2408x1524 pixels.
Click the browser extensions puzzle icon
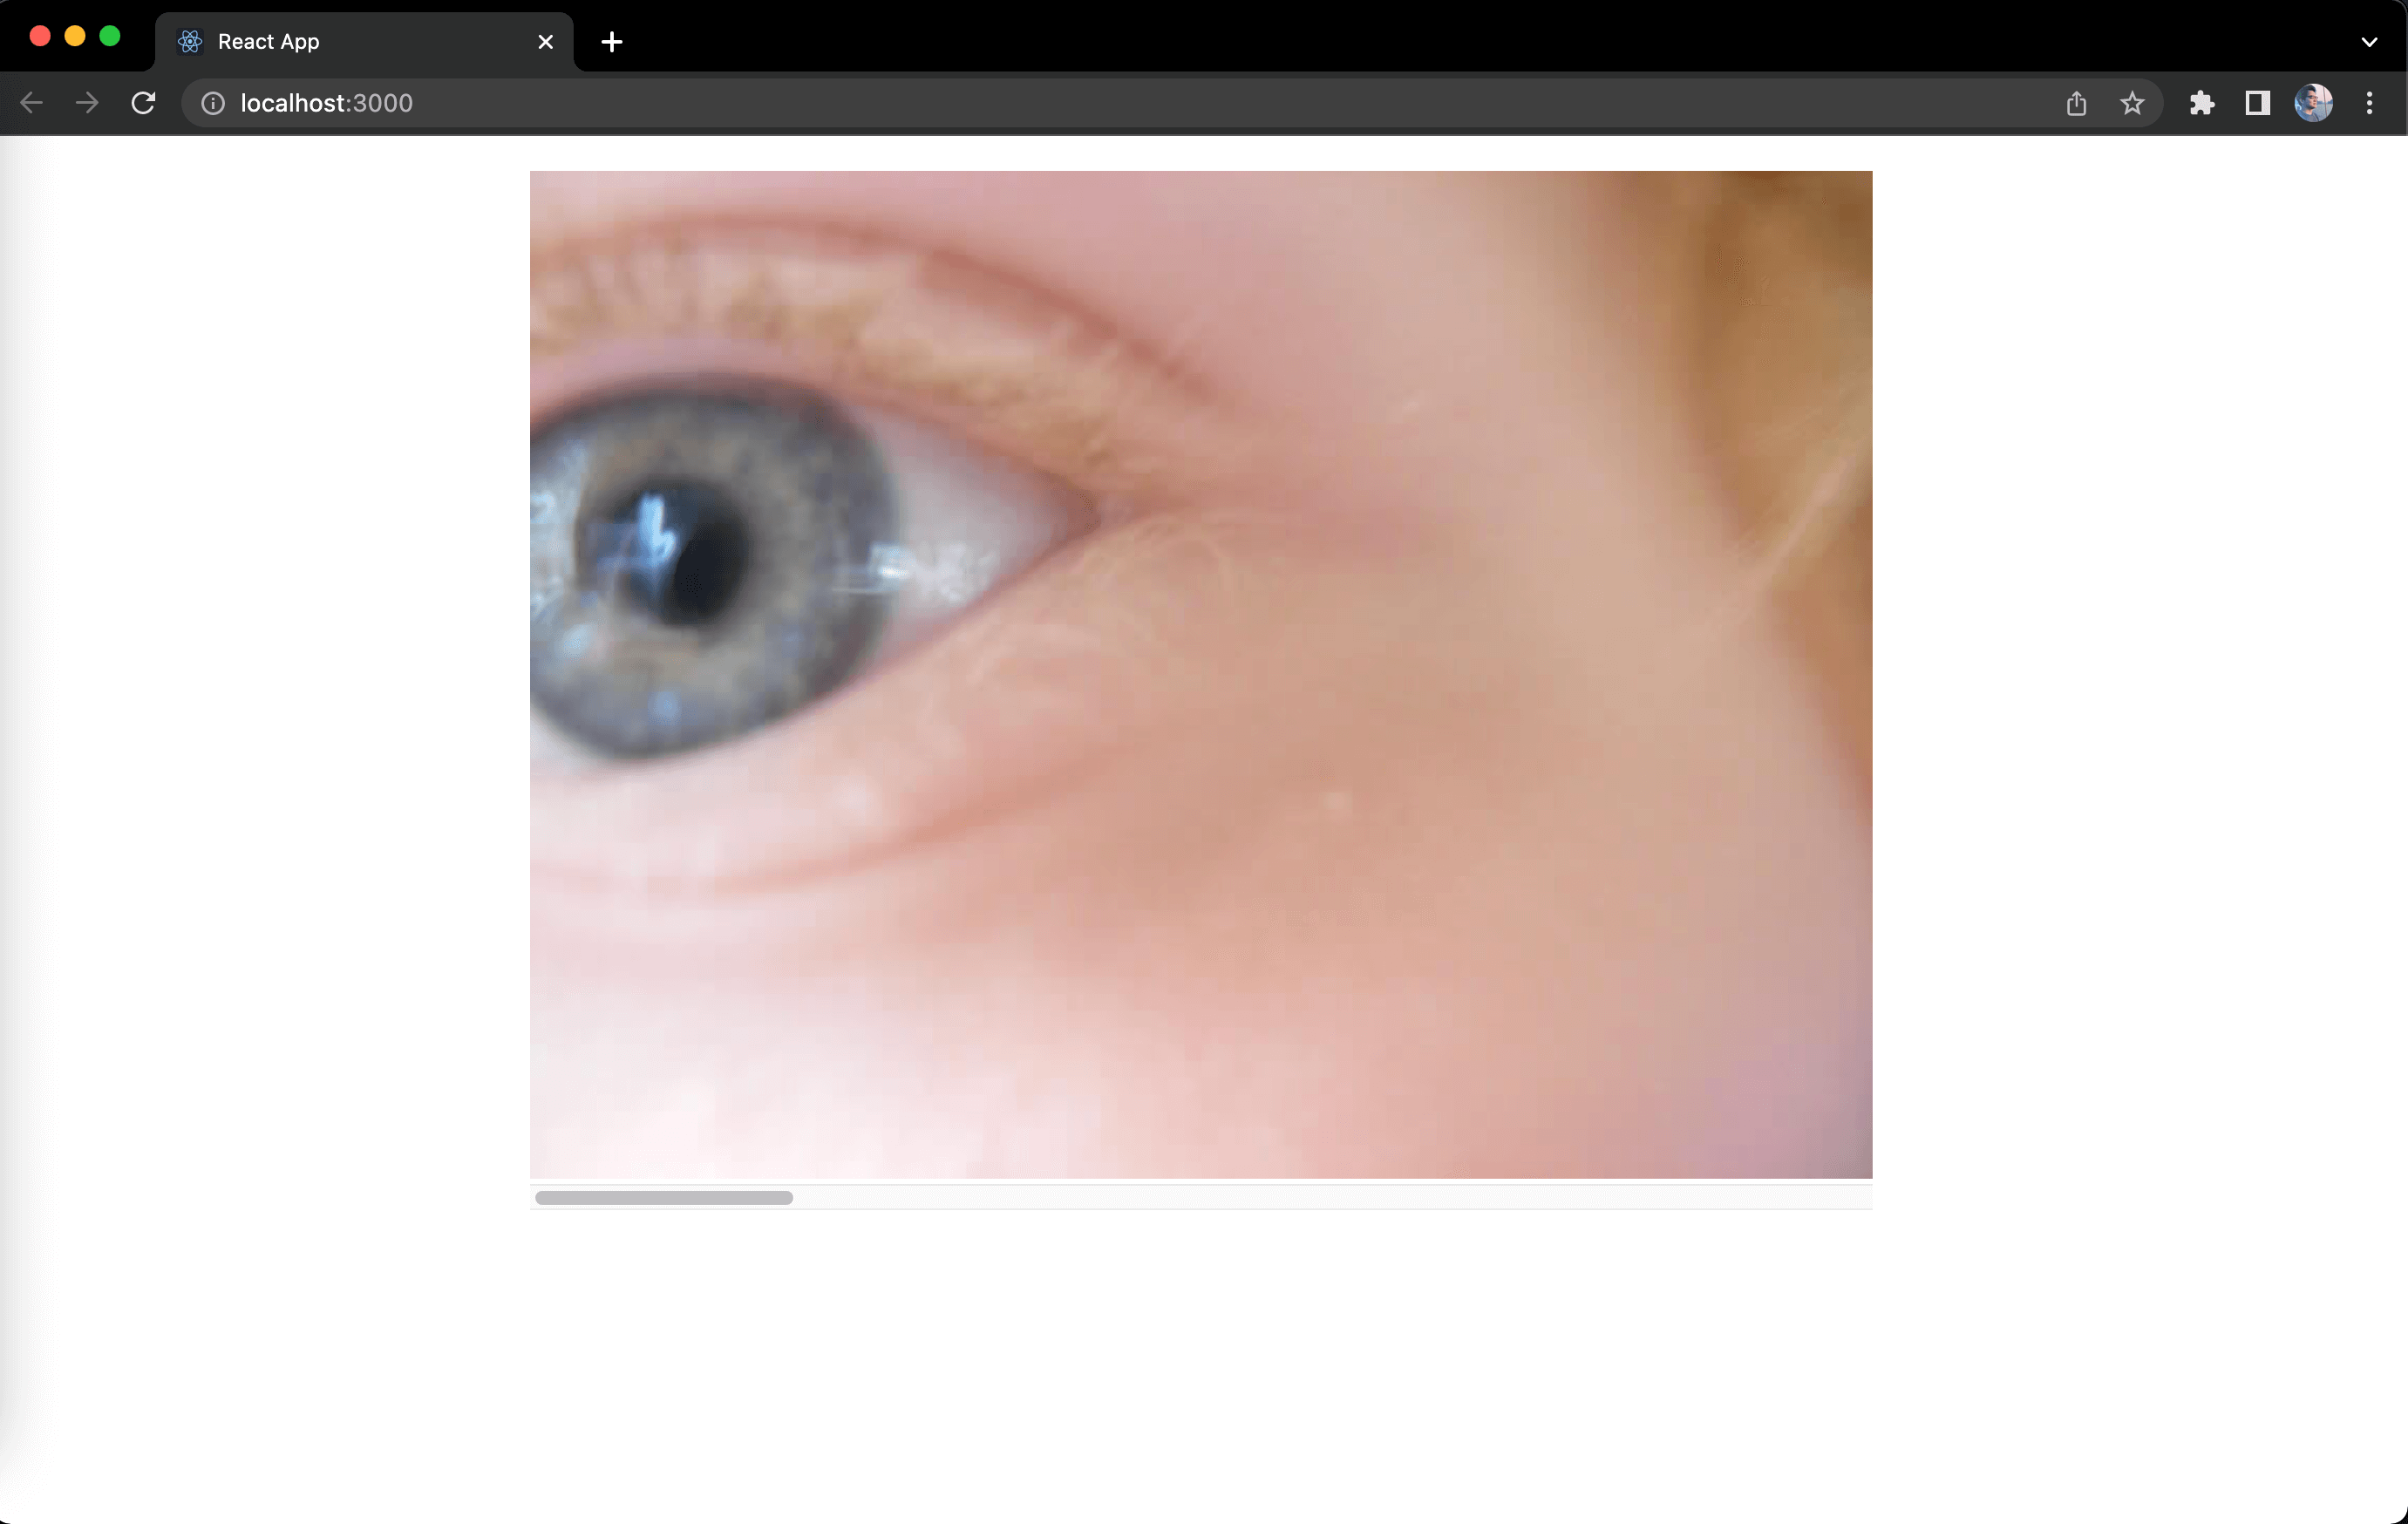pos(2201,102)
